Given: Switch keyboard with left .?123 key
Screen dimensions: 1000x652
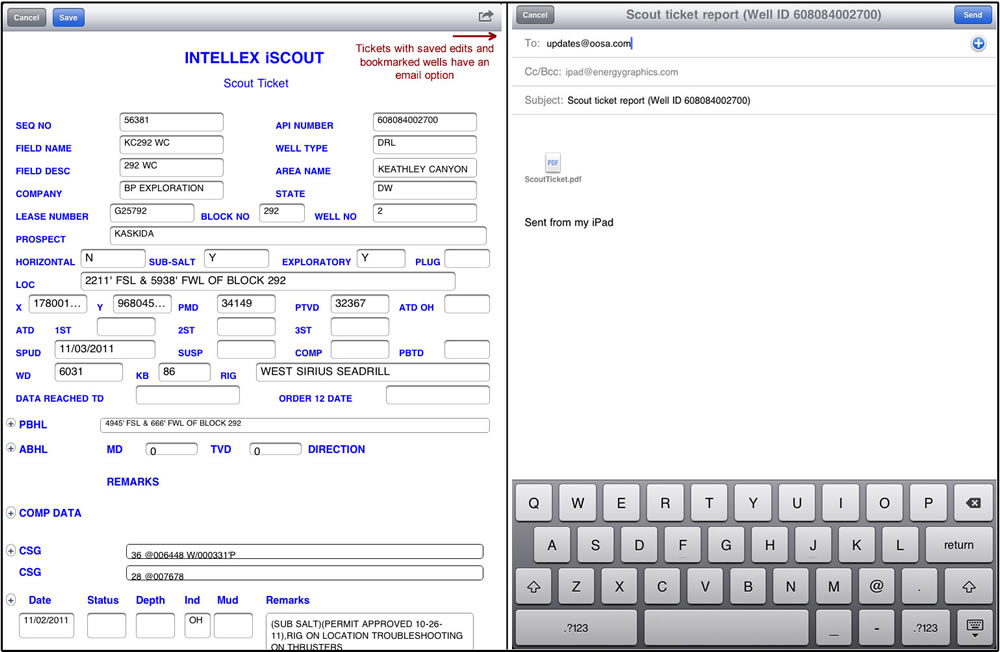Looking at the screenshot, I should (576, 628).
